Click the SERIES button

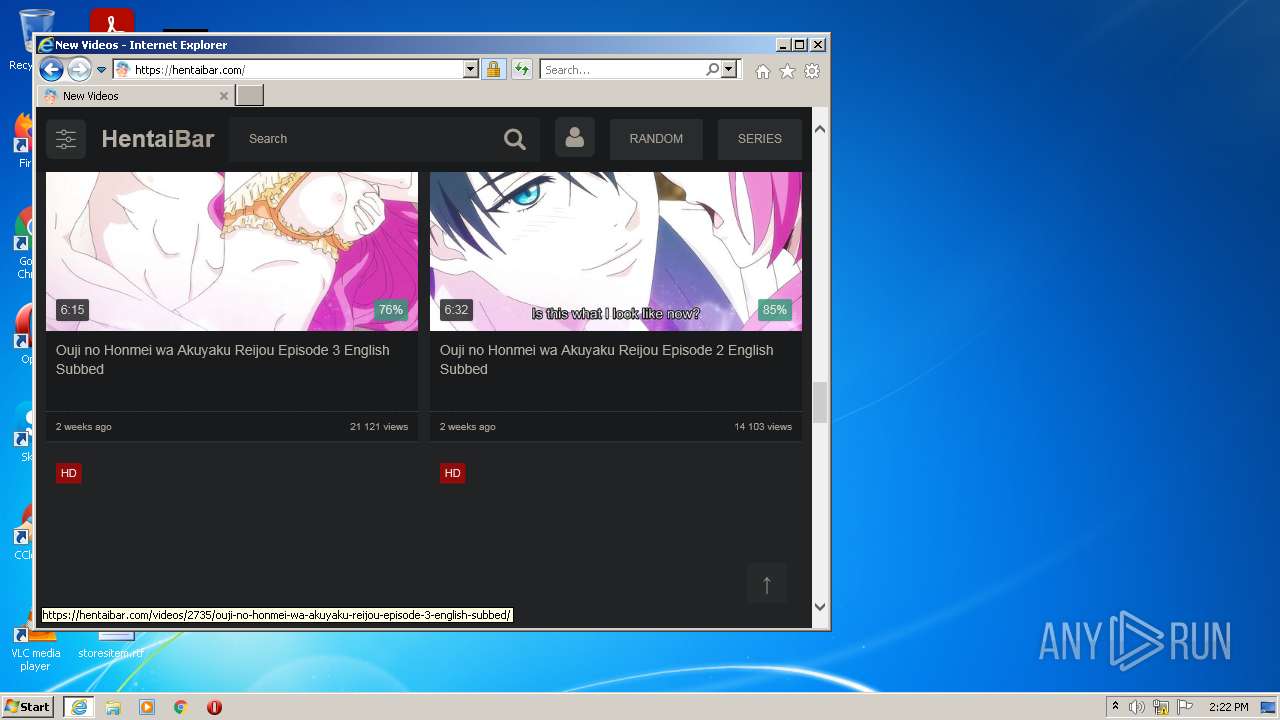(x=760, y=139)
